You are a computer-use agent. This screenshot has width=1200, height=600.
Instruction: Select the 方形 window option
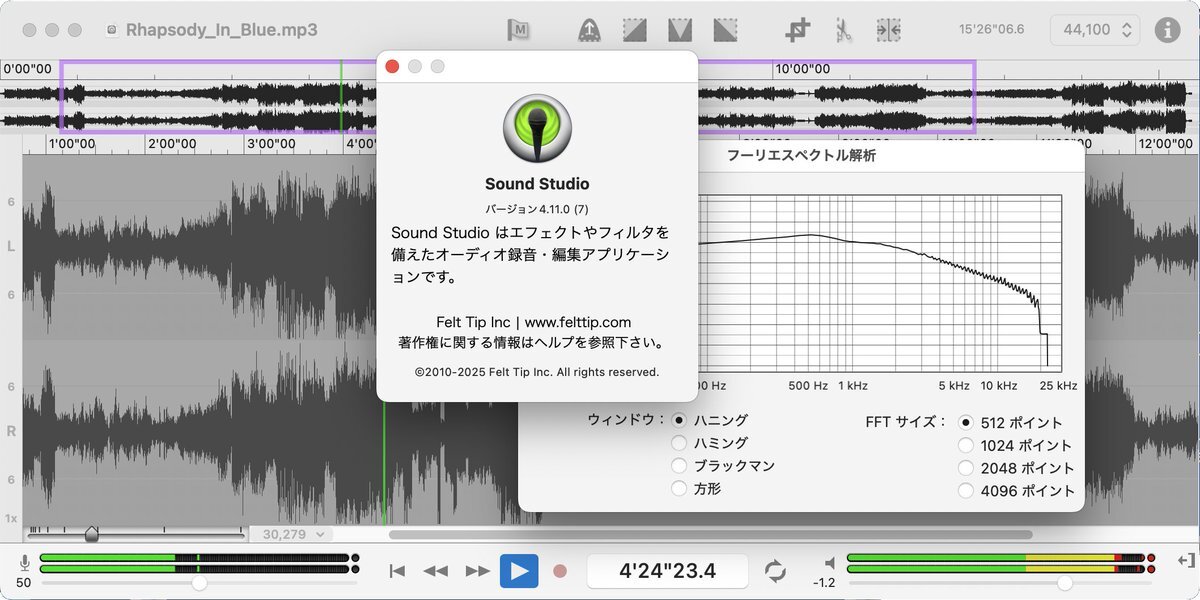pyautogui.click(x=680, y=489)
